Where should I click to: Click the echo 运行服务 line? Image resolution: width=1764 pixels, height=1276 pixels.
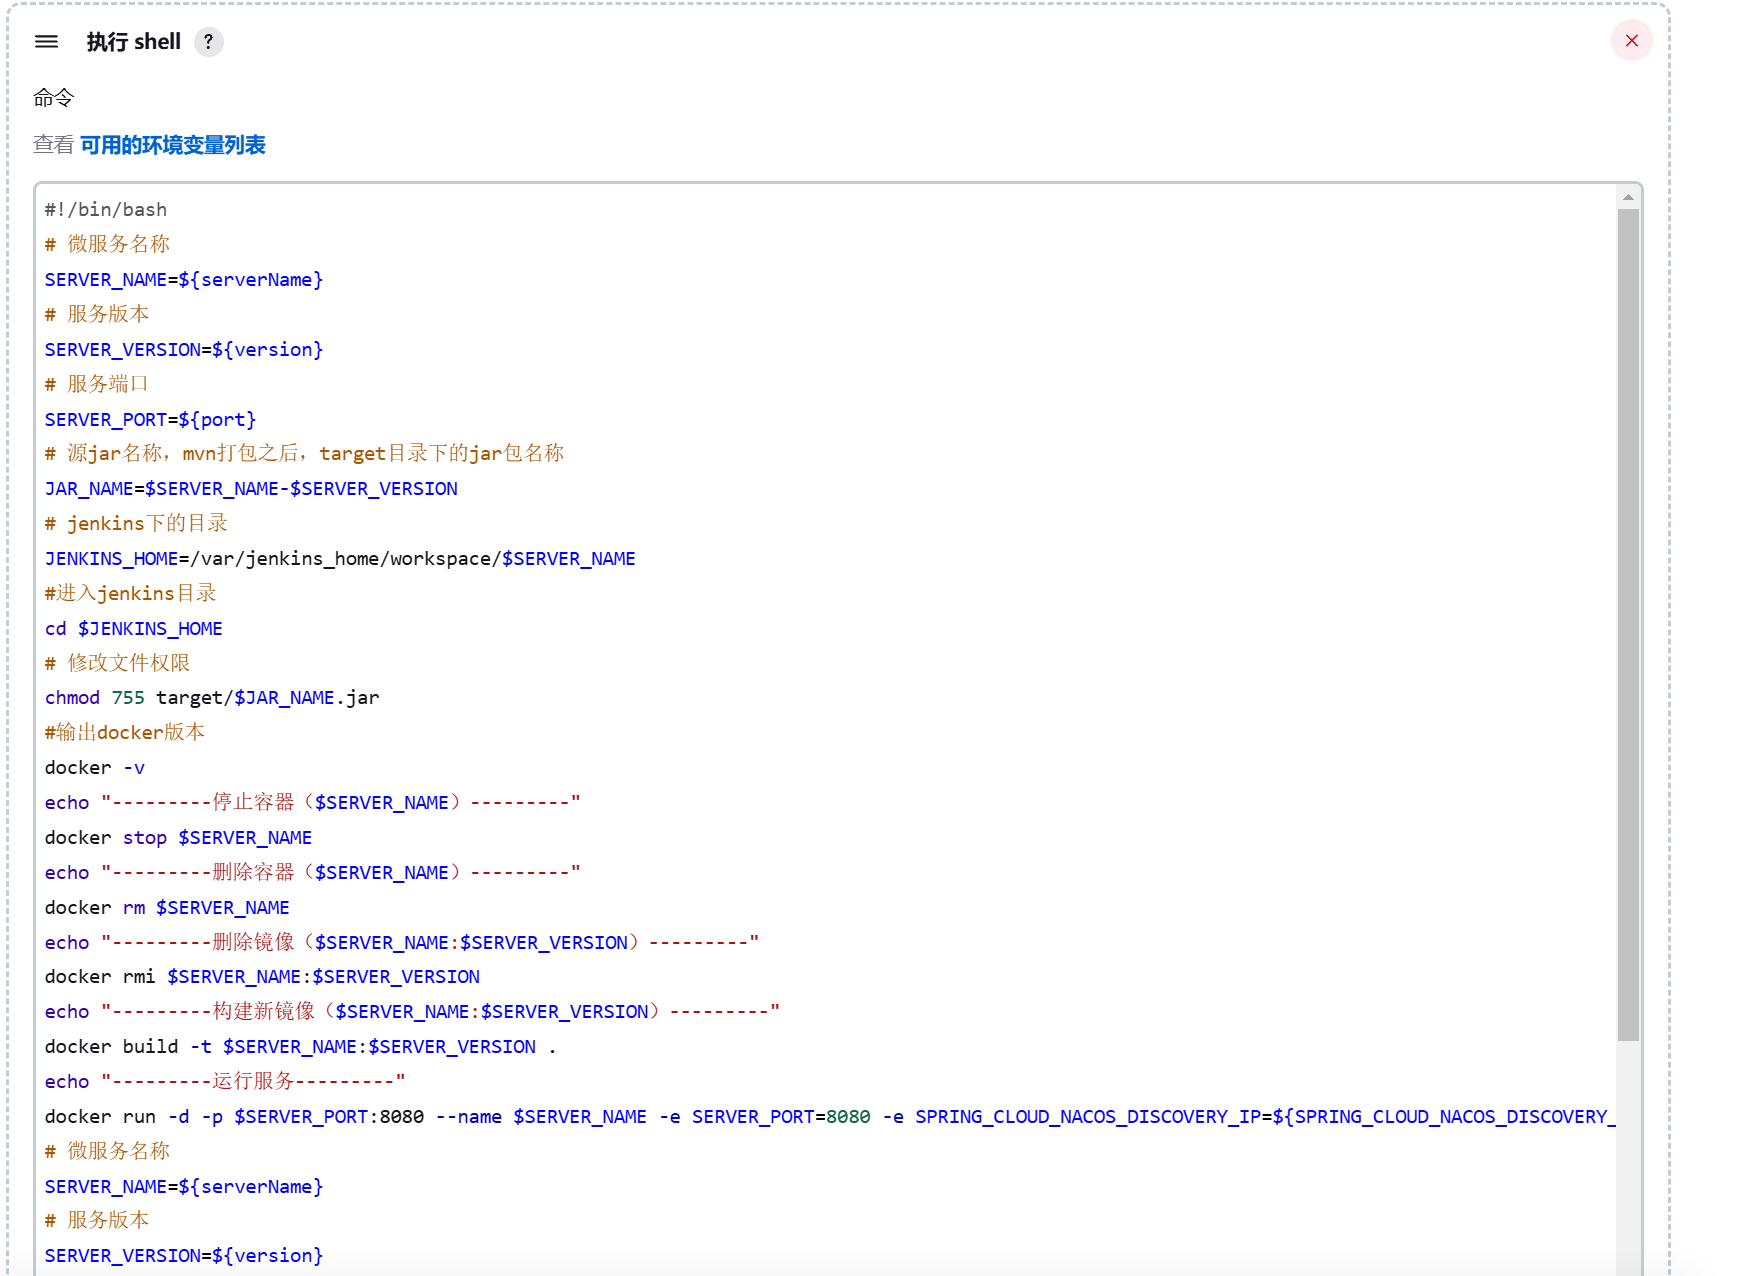(x=225, y=1082)
